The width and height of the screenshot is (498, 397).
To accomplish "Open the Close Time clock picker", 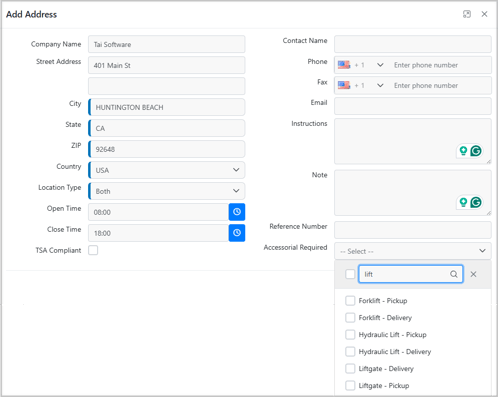I will (237, 233).
